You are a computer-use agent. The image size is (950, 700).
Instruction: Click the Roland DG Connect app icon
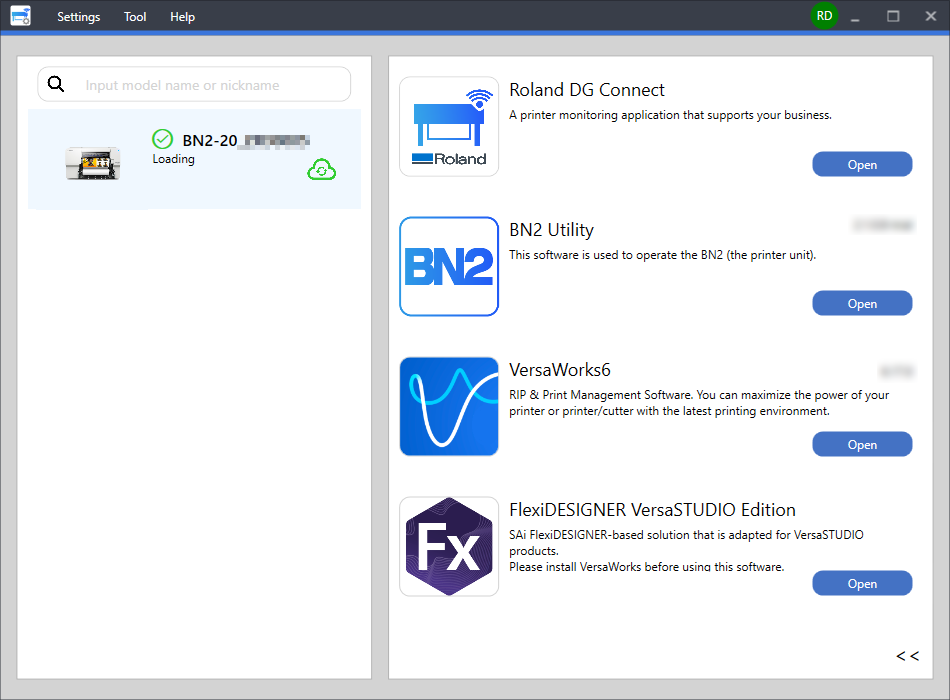(x=449, y=127)
